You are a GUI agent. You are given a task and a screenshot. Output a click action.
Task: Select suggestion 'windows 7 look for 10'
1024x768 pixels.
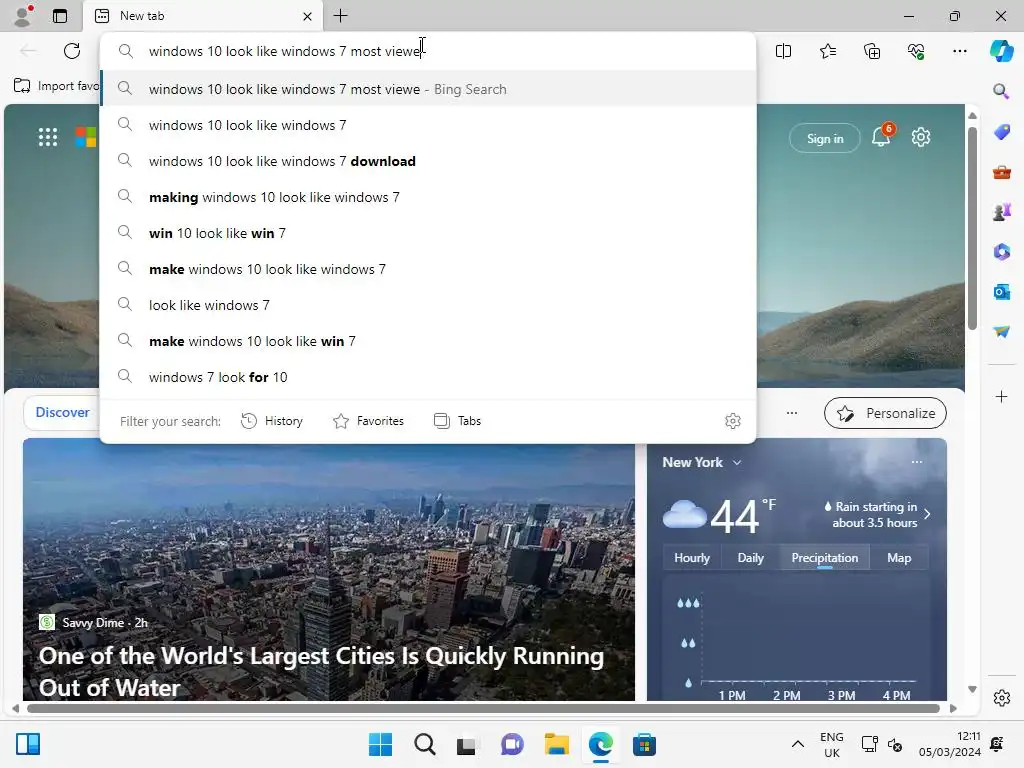428,377
